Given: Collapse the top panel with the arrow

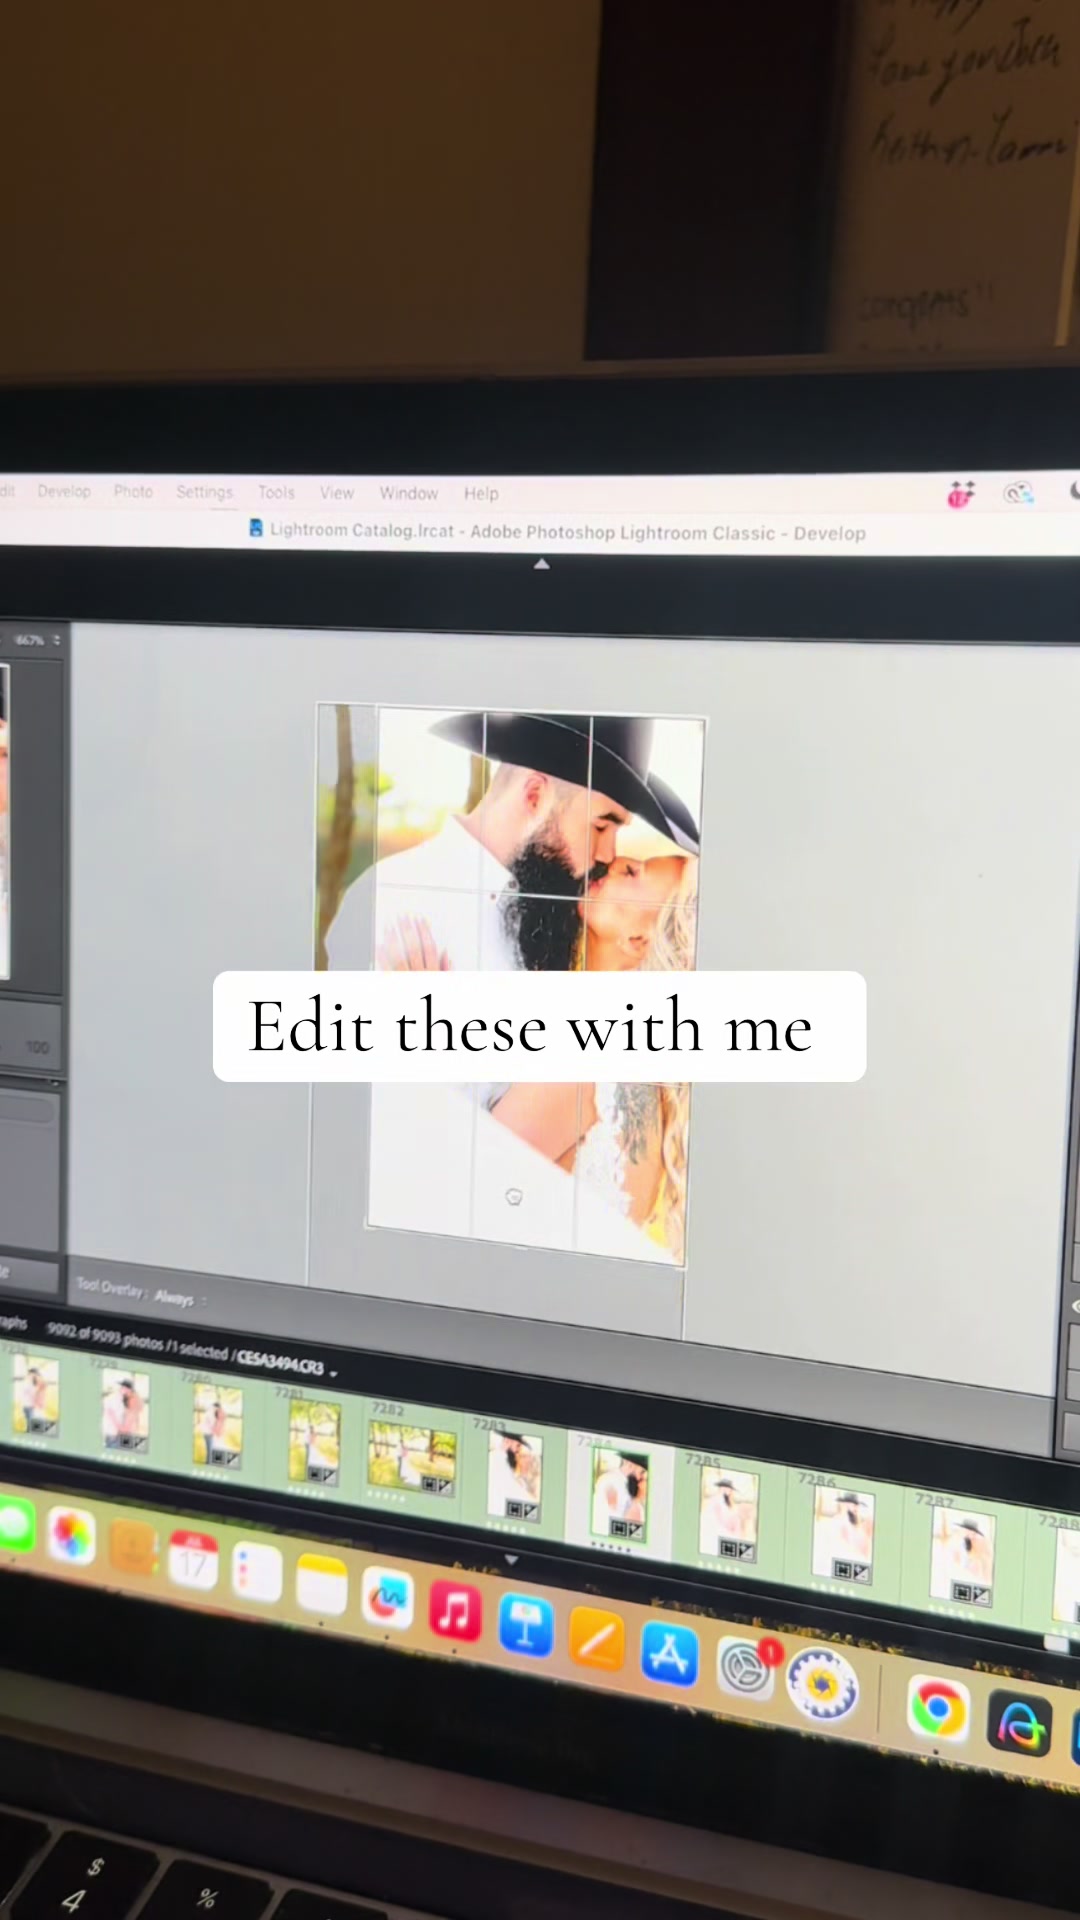Looking at the screenshot, I should point(541,564).
